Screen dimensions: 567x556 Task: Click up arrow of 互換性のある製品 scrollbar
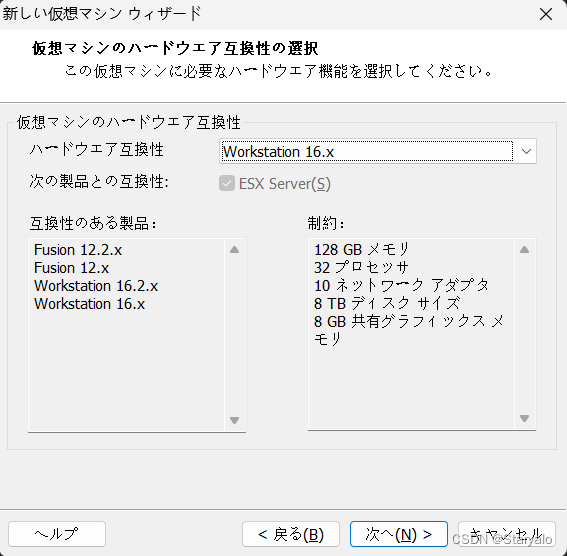coord(235,249)
